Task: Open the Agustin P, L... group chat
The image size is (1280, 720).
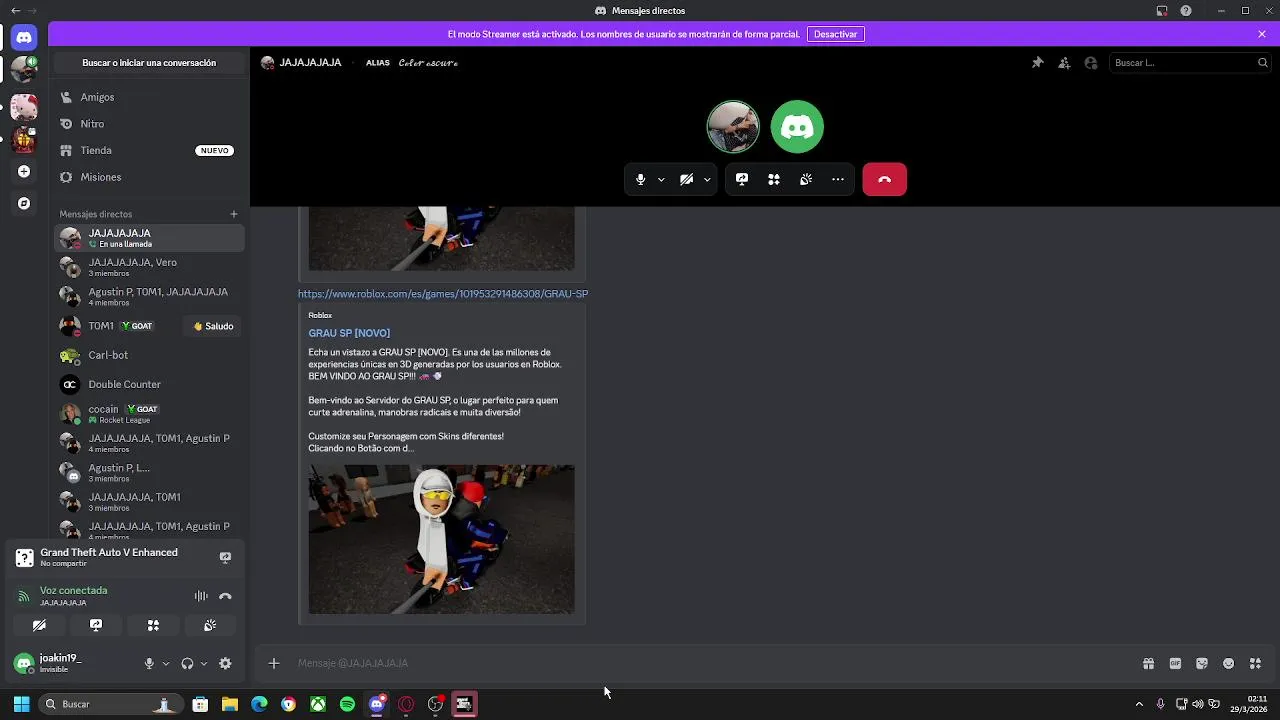Action: (148, 472)
